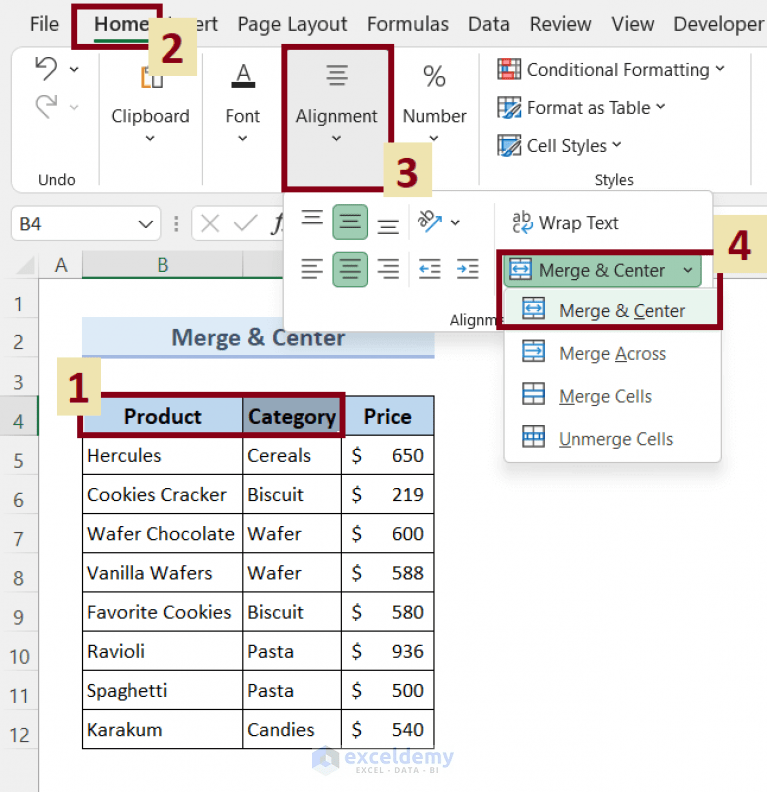The image size is (767, 792).
Task: Click the Cookies Cracker cell
Action: (163, 494)
